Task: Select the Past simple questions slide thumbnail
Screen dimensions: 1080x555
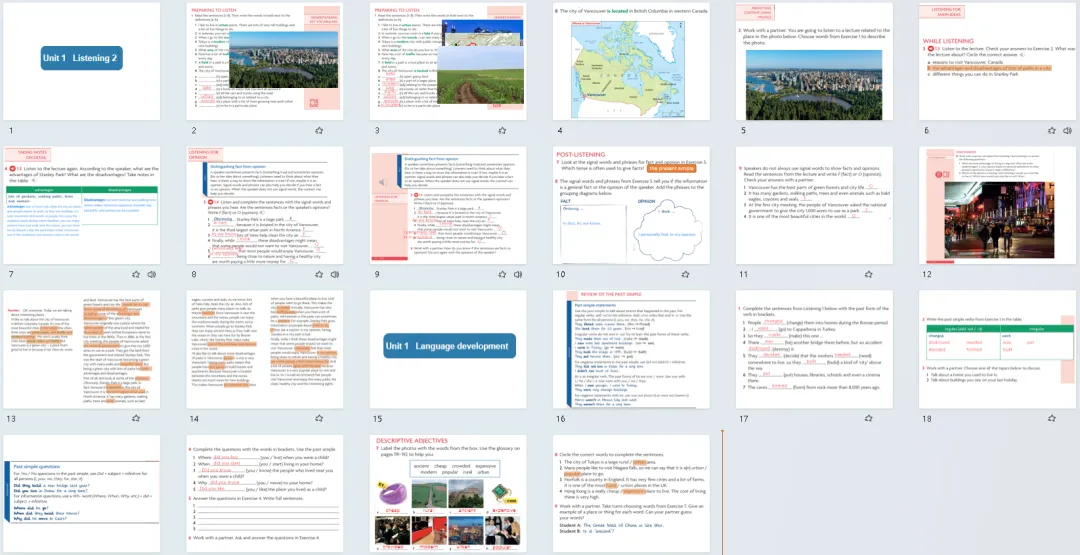Action: (81, 493)
